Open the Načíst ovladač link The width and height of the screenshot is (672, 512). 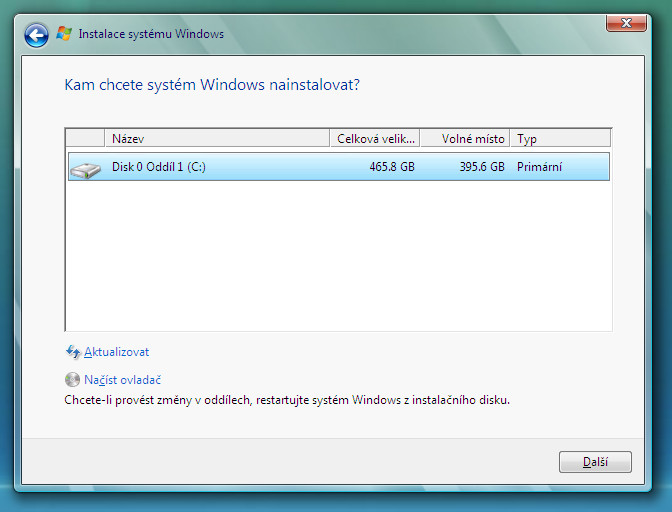[122, 380]
